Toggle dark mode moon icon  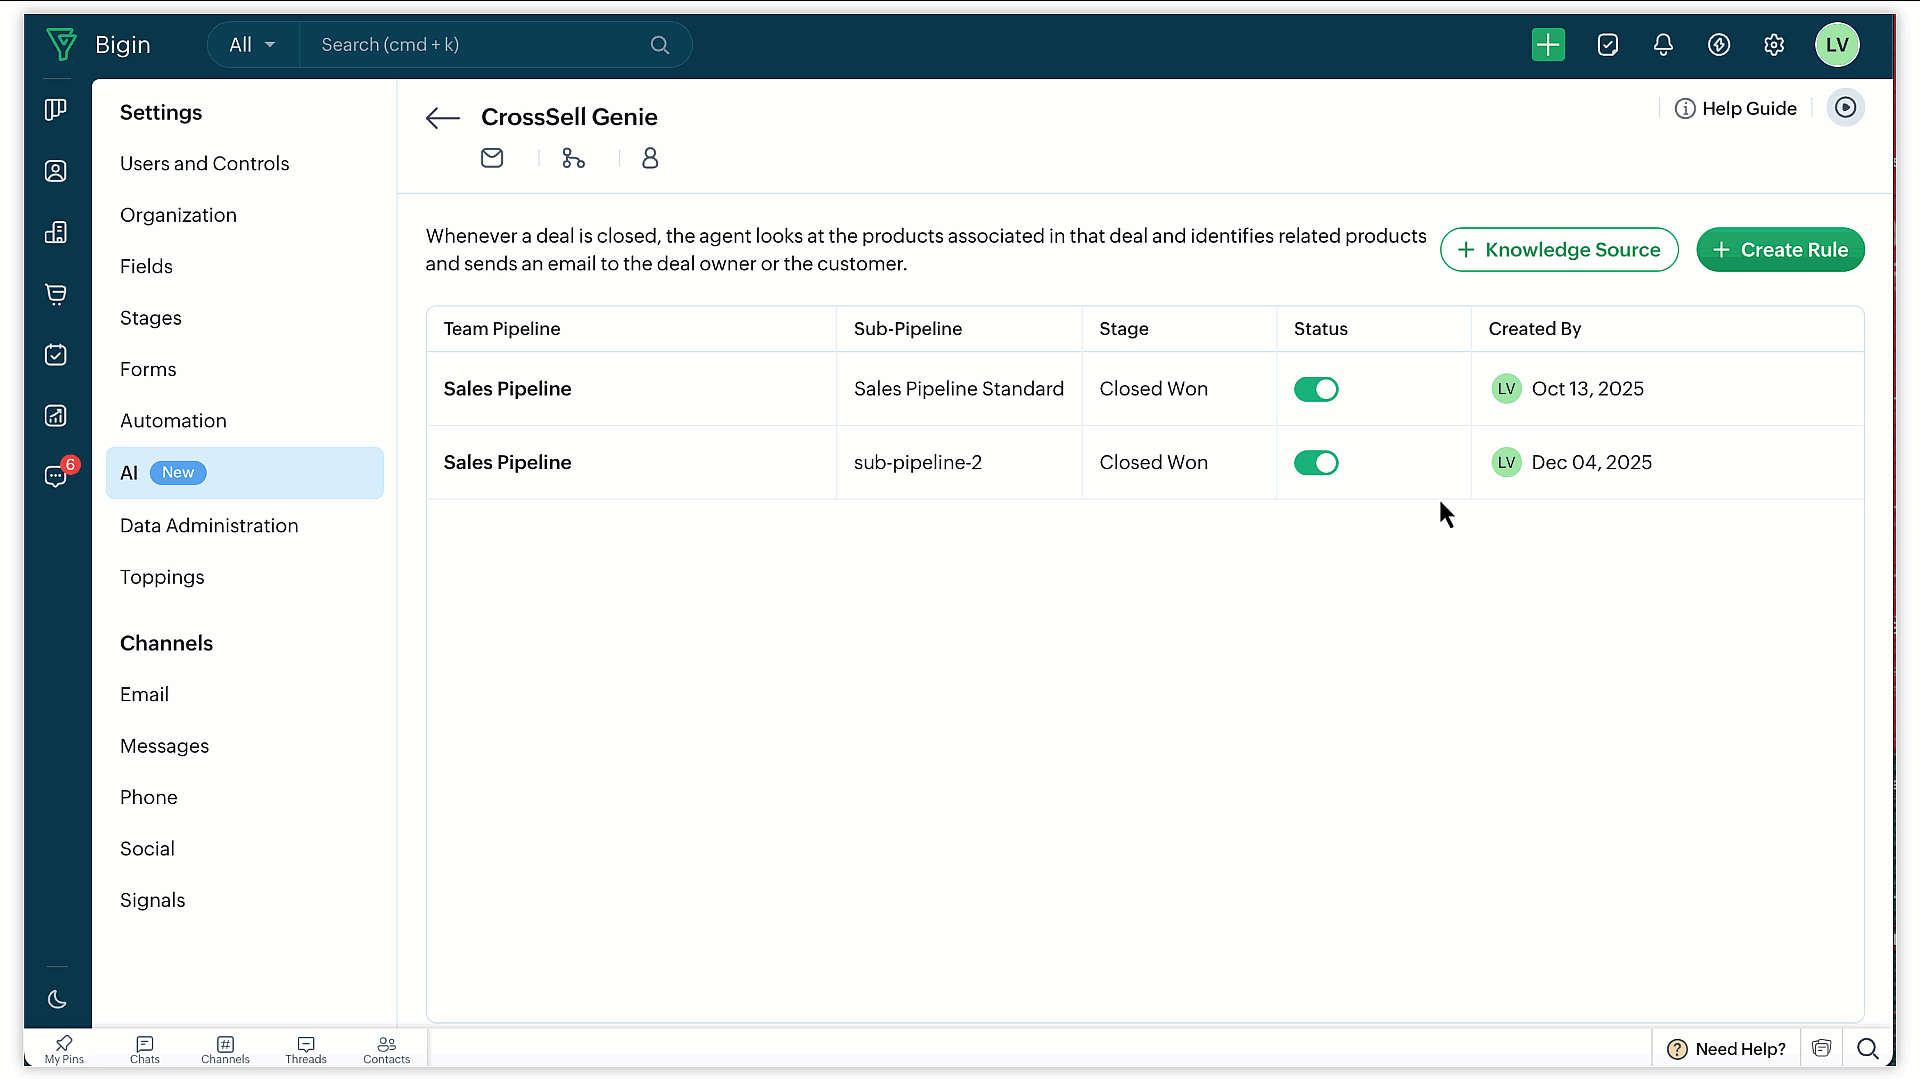(x=57, y=999)
